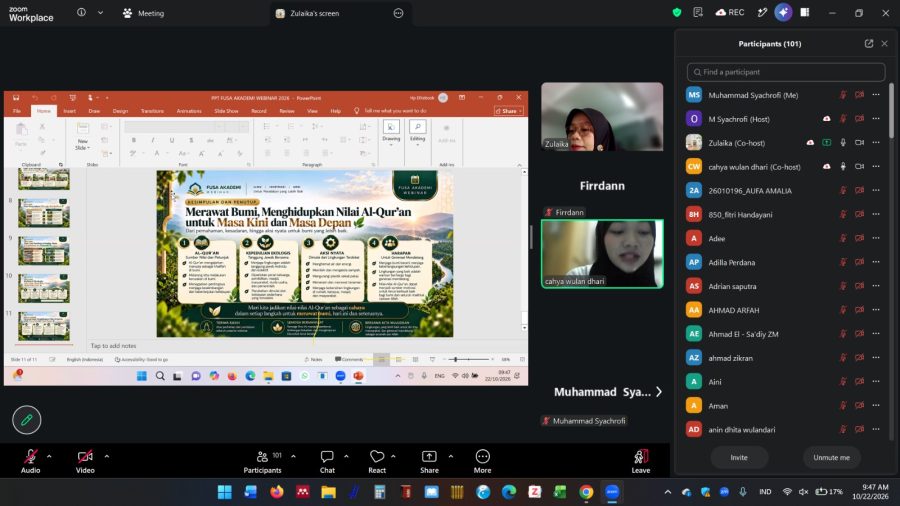Open the Audio settings caret
The height and width of the screenshot is (506, 900).
pyautogui.click(x=49, y=457)
